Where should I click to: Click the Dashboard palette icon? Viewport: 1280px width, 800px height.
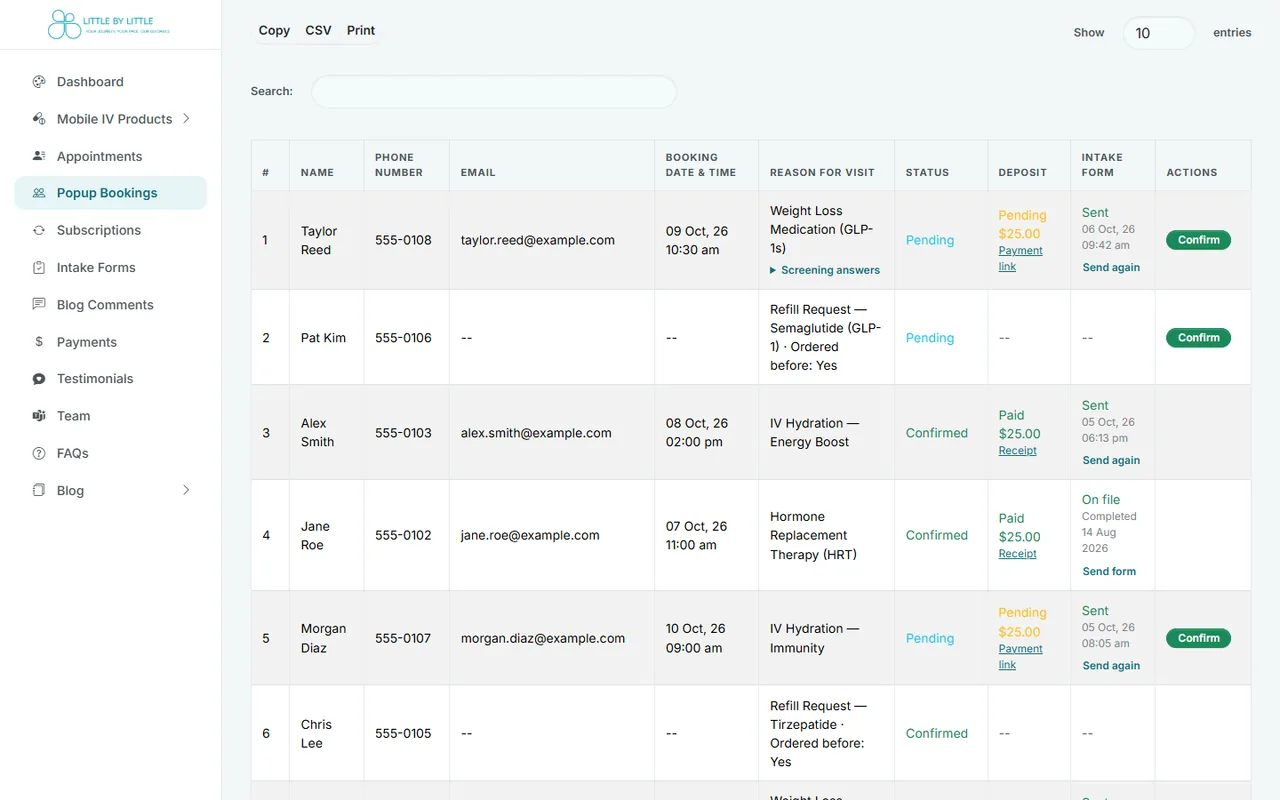39,82
